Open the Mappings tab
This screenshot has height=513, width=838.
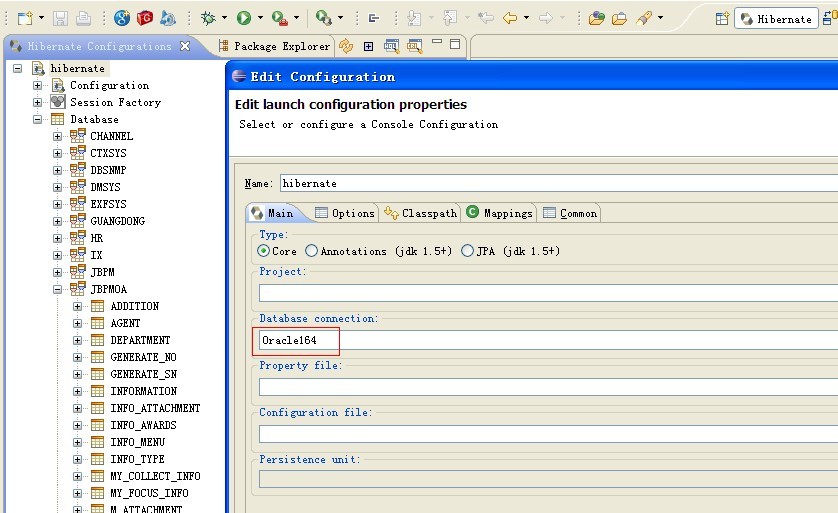click(x=500, y=213)
